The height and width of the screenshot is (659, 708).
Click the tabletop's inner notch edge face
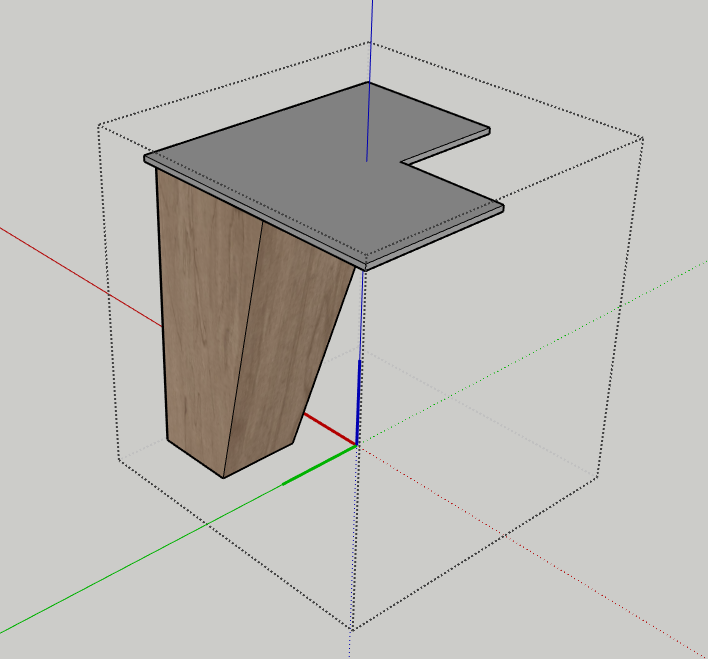[x=446, y=146]
